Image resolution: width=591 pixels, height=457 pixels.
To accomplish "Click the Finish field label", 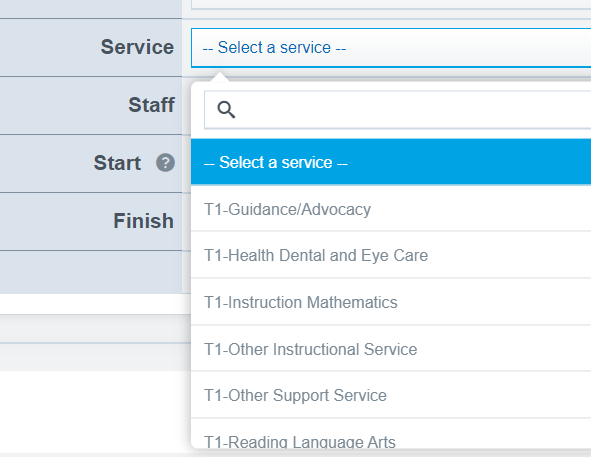I will (144, 221).
